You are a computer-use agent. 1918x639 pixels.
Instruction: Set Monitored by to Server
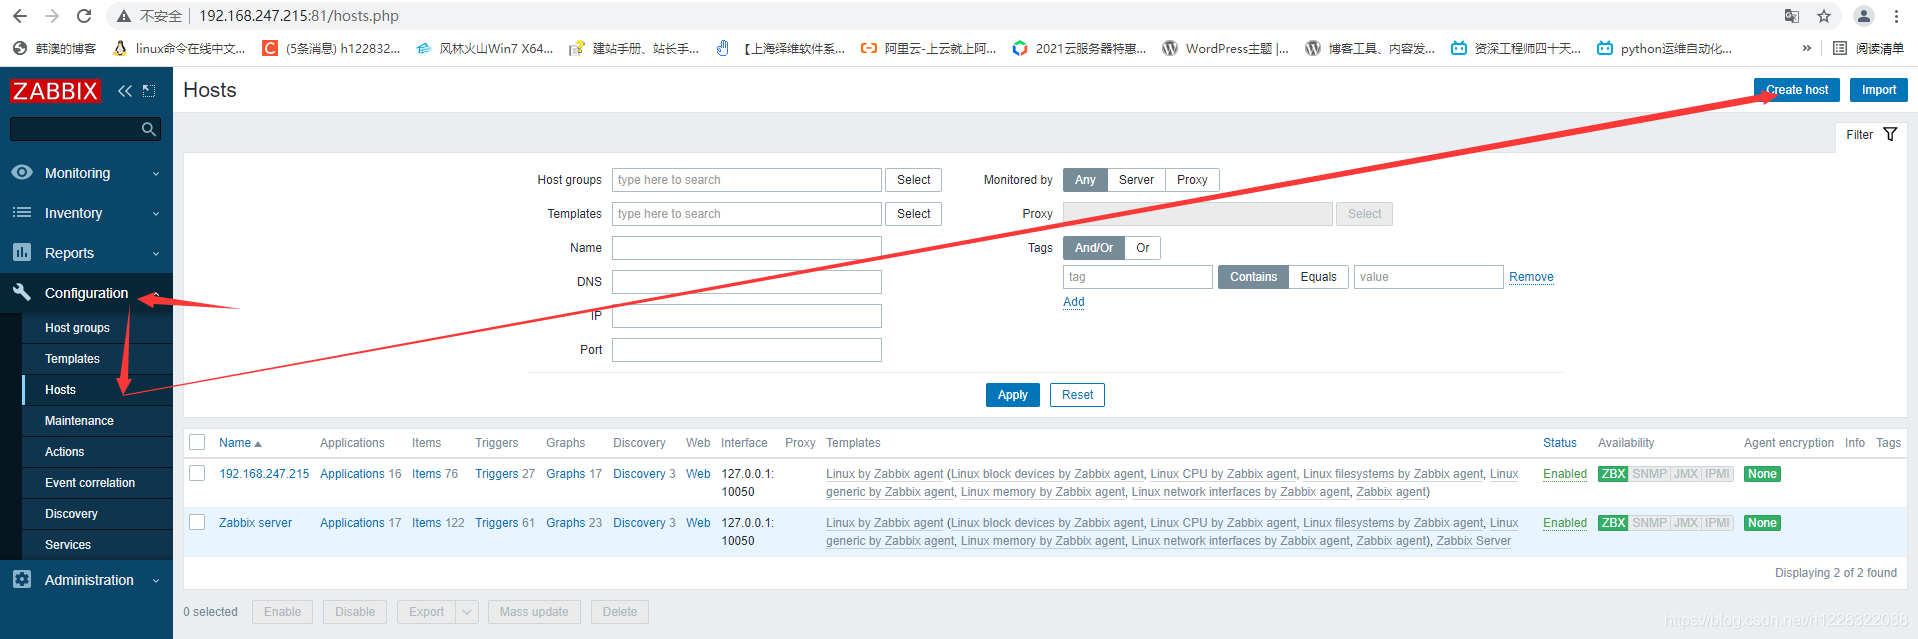point(1136,180)
